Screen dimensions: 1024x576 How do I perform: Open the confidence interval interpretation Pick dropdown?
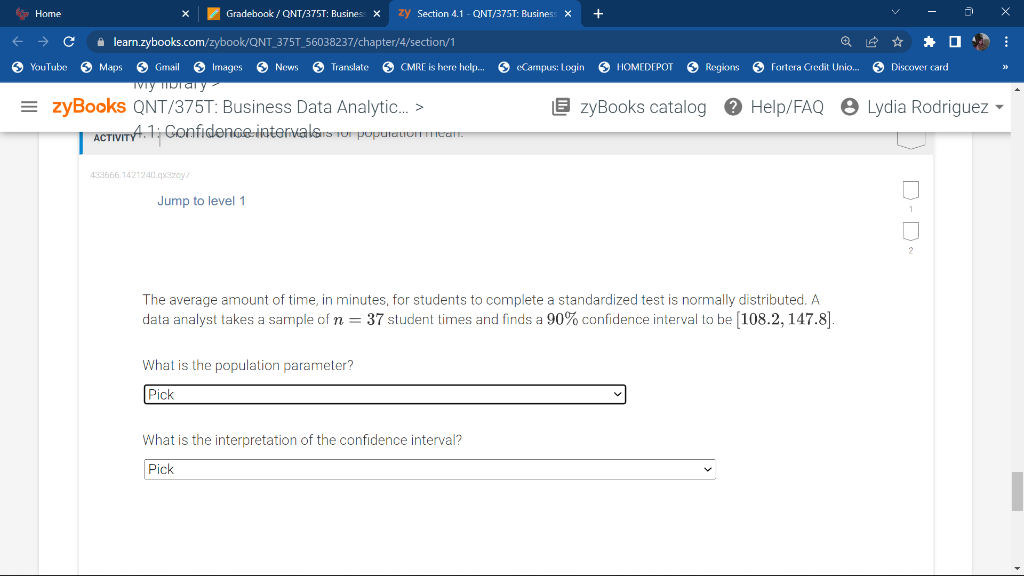tap(430, 470)
